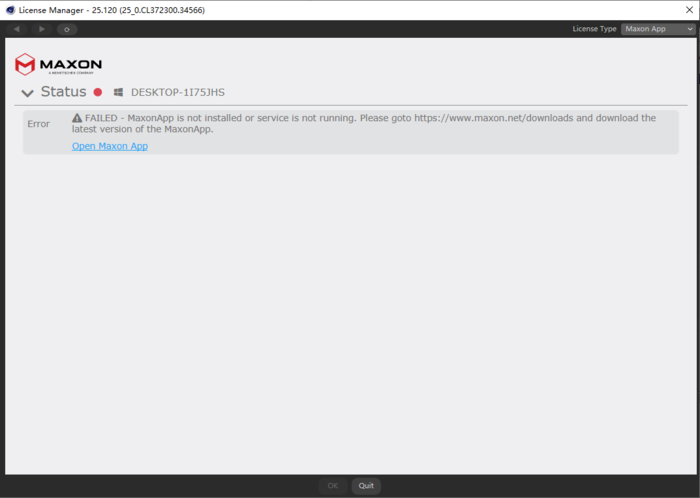
Task: Open the Maxon App link
Action: coord(110,146)
